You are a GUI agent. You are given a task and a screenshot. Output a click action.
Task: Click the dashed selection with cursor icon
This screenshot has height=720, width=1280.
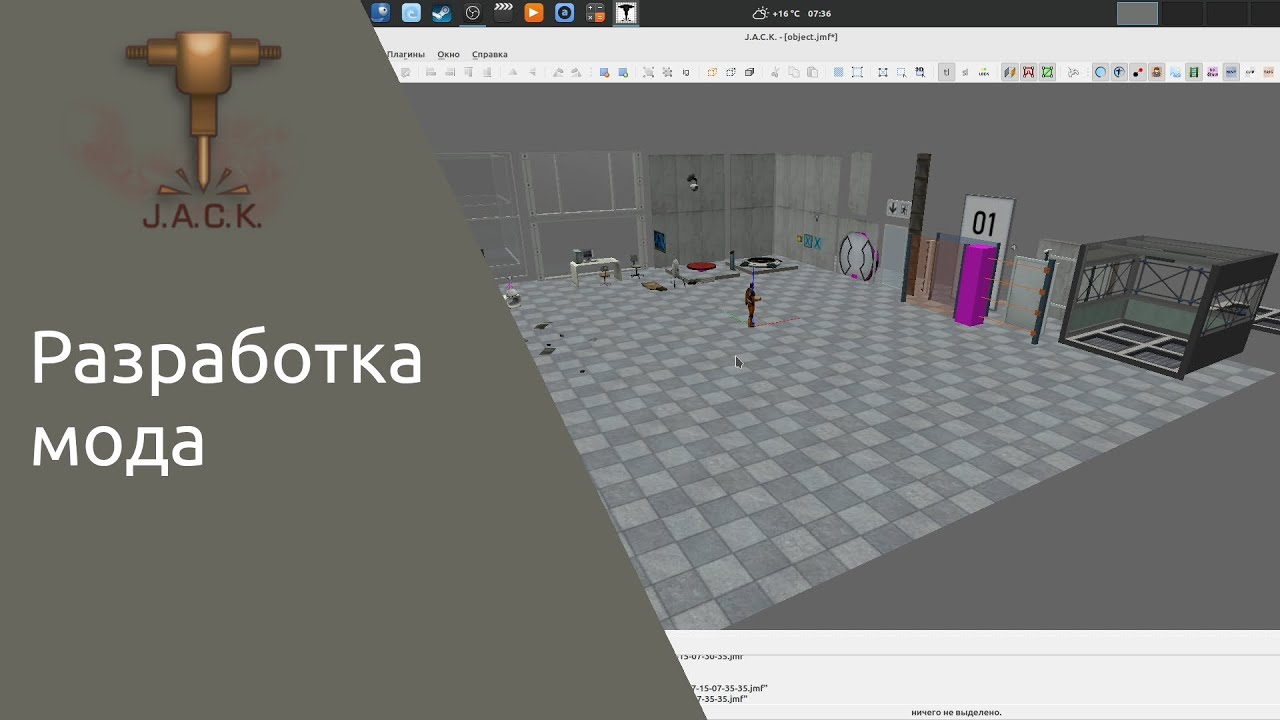(902, 72)
